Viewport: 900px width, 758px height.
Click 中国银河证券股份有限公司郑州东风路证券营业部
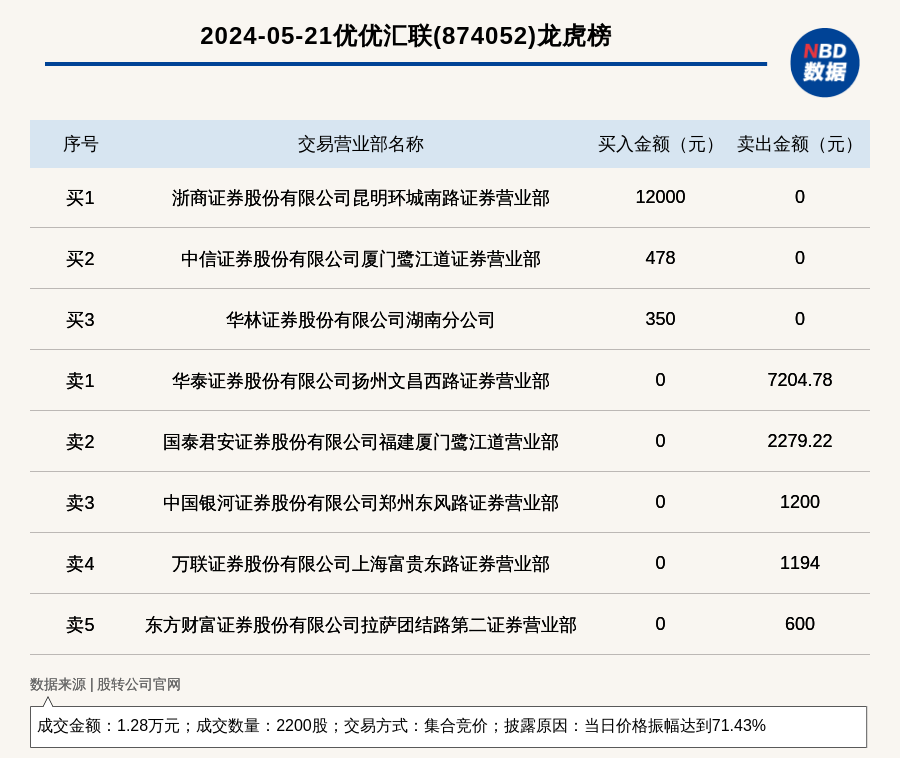(x=360, y=503)
